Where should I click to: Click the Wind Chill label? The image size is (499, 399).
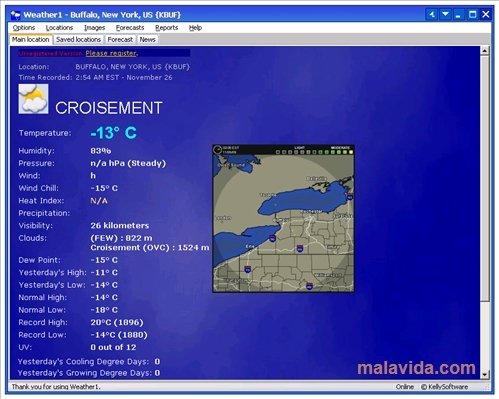(38, 188)
